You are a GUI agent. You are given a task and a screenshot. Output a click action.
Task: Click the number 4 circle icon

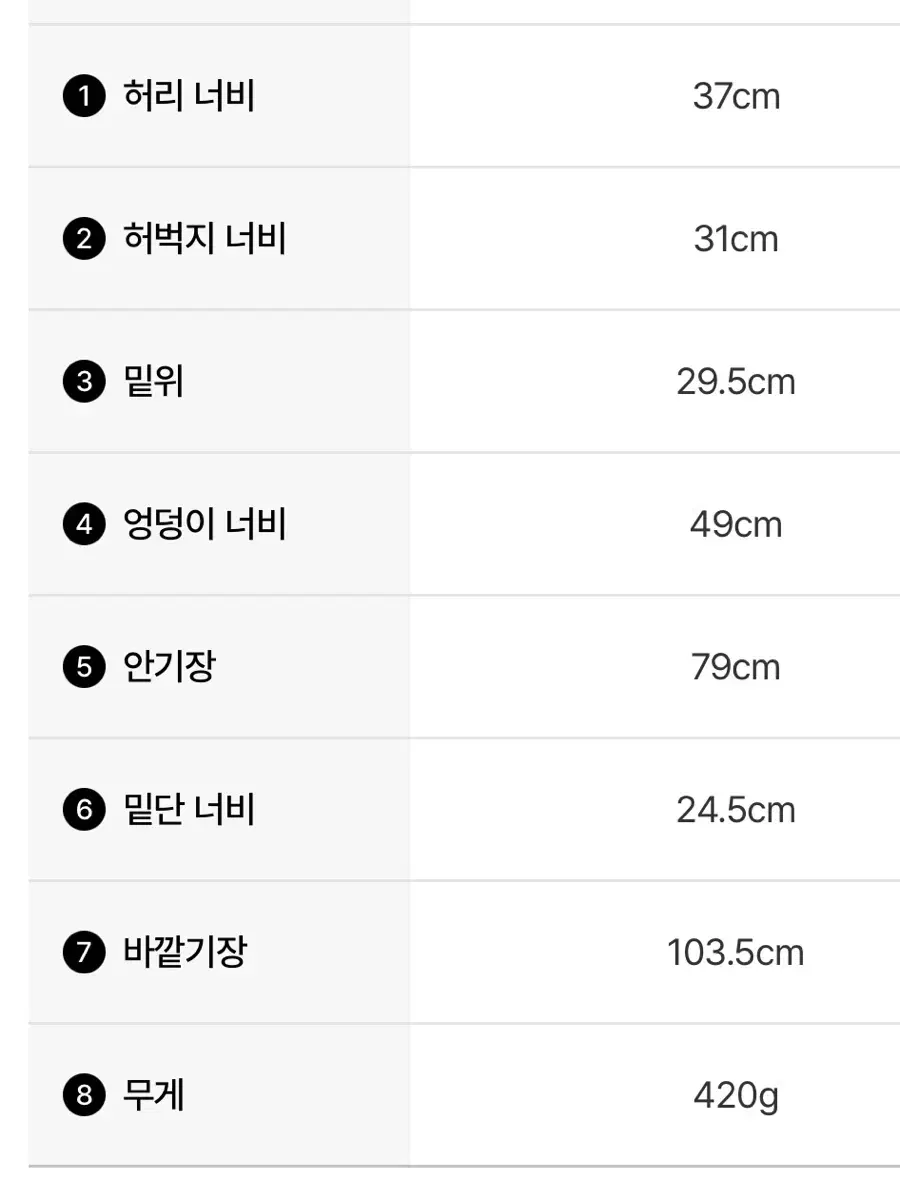[x=84, y=525]
